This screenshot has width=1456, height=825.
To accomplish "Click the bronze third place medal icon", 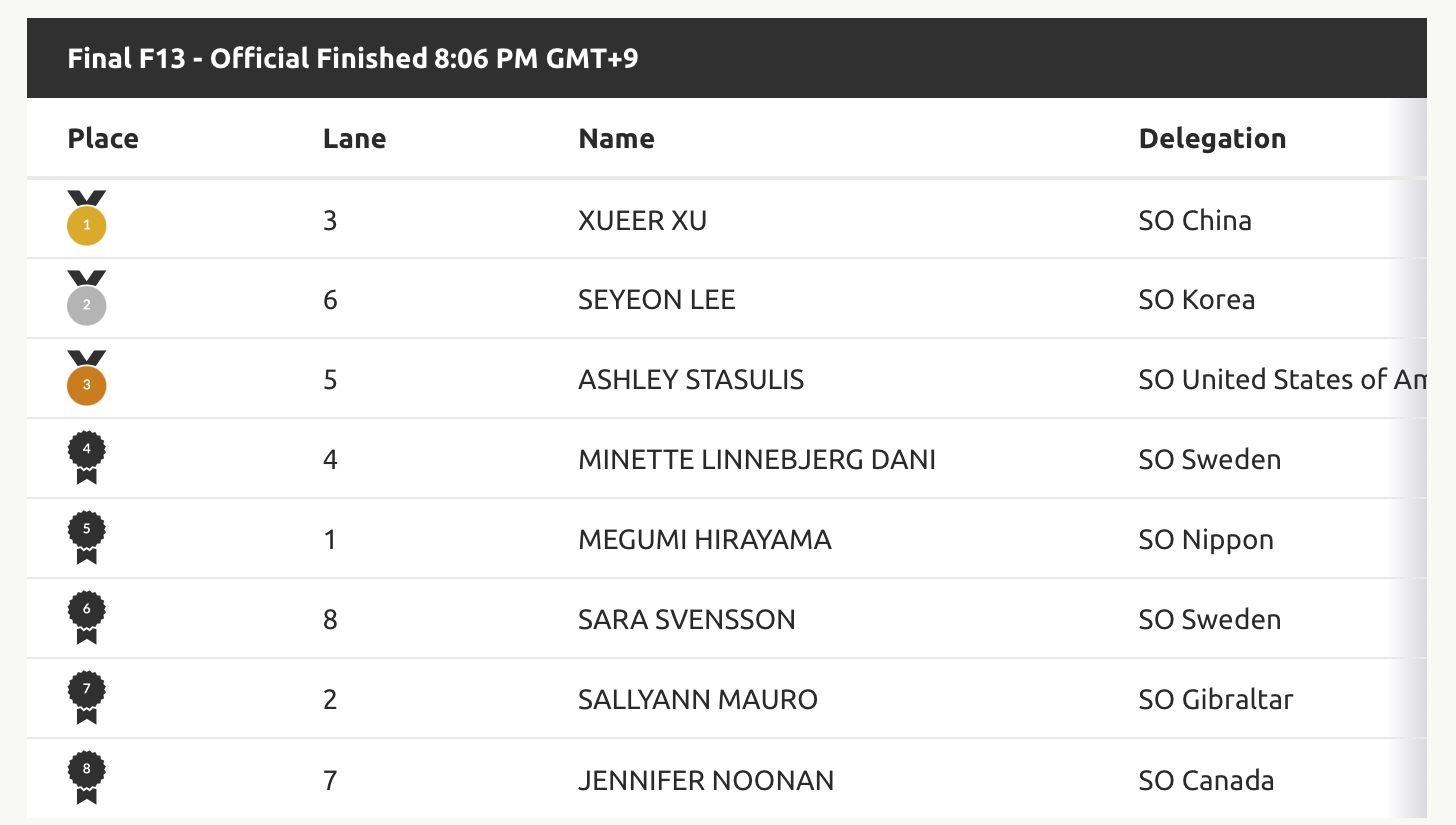I will (86, 378).
